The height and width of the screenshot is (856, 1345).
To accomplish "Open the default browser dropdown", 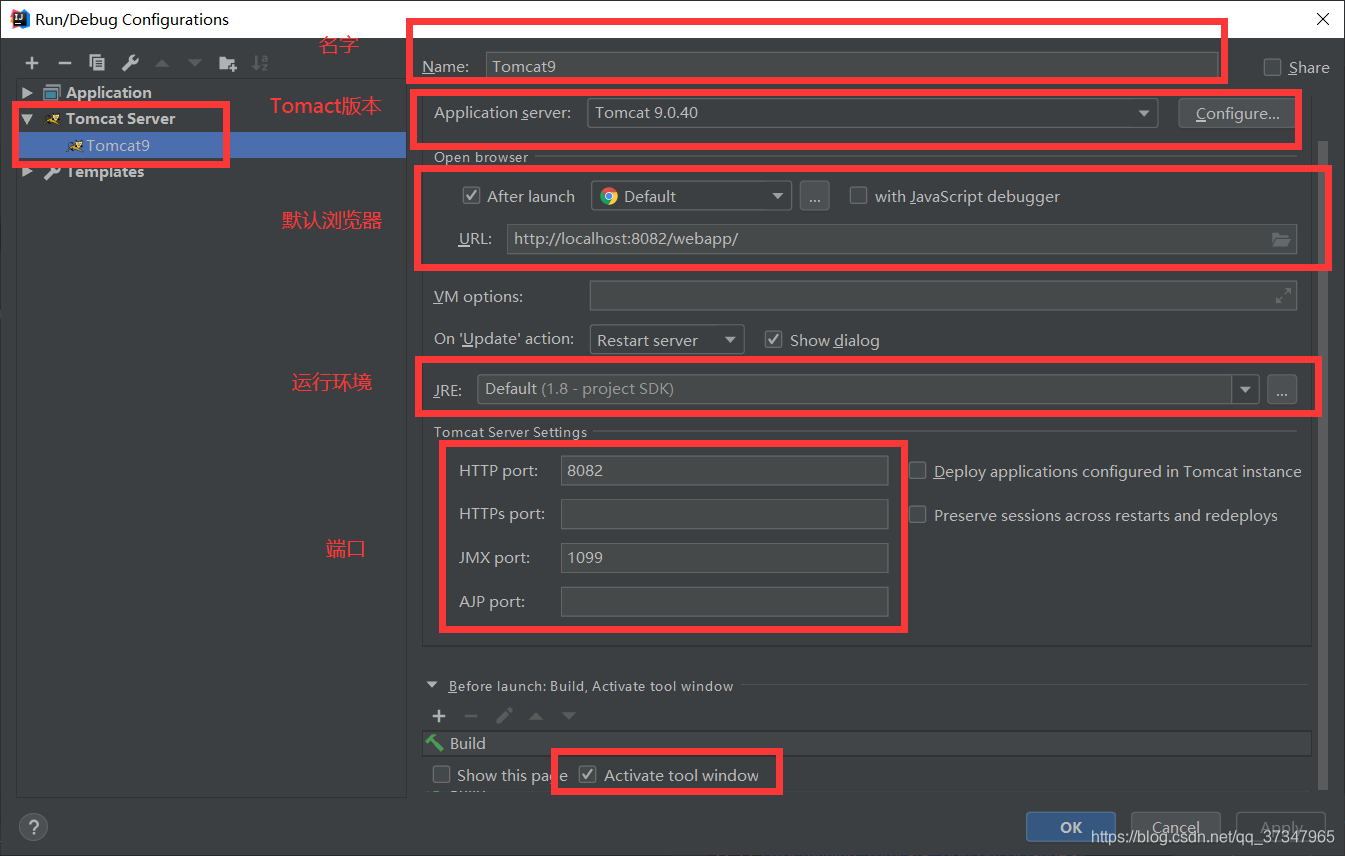I will pos(777,195).
